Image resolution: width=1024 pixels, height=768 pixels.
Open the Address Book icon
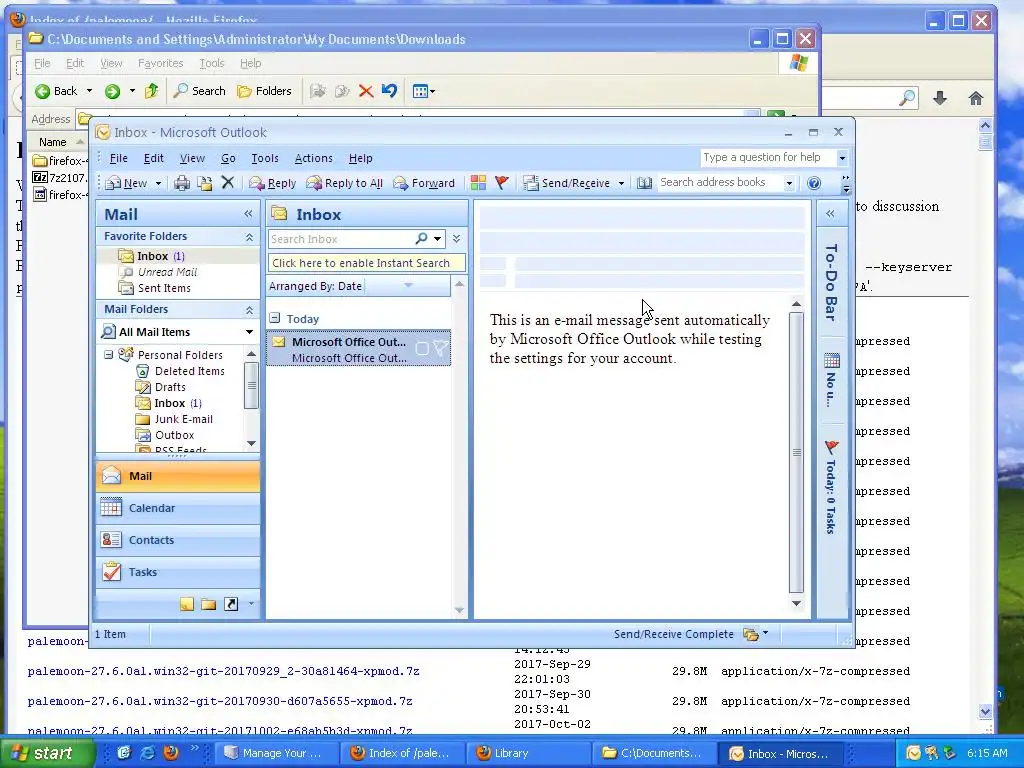pos(644,183)
